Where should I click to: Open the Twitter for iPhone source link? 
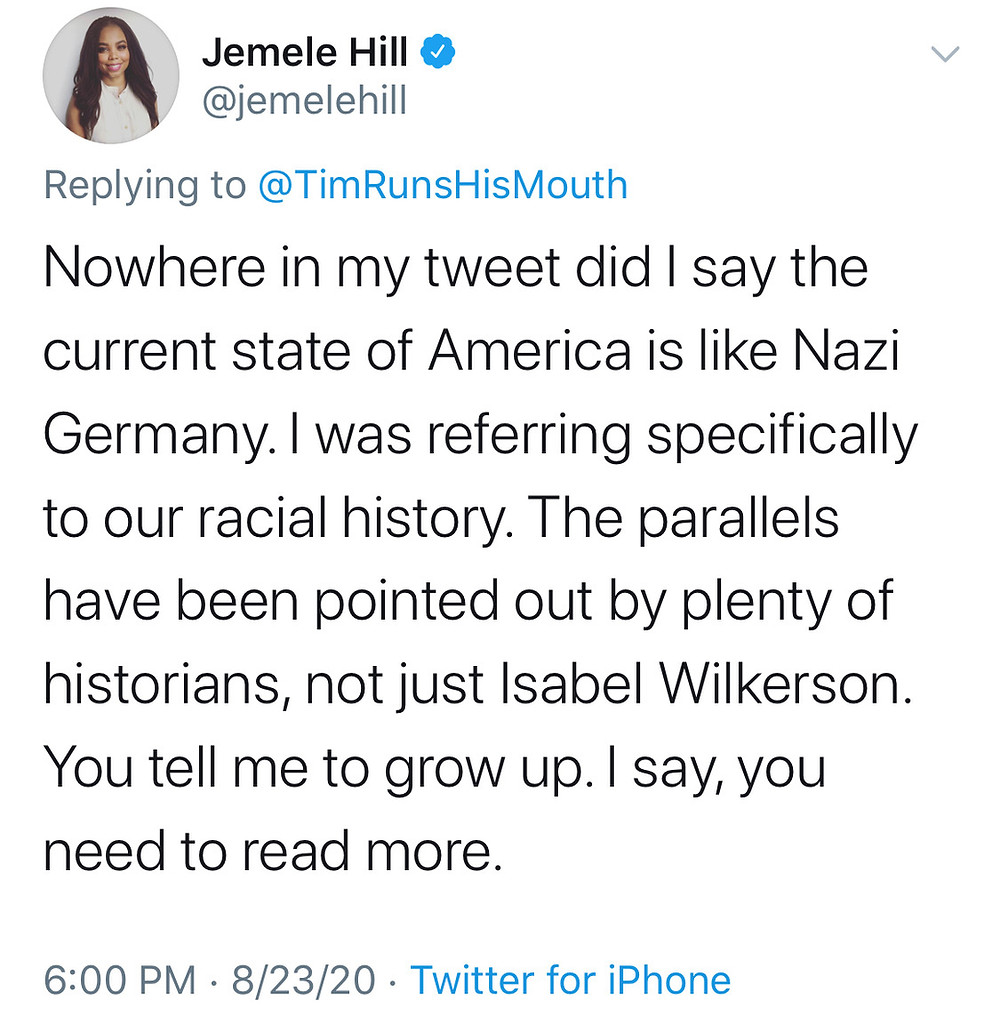coord(571,980)
